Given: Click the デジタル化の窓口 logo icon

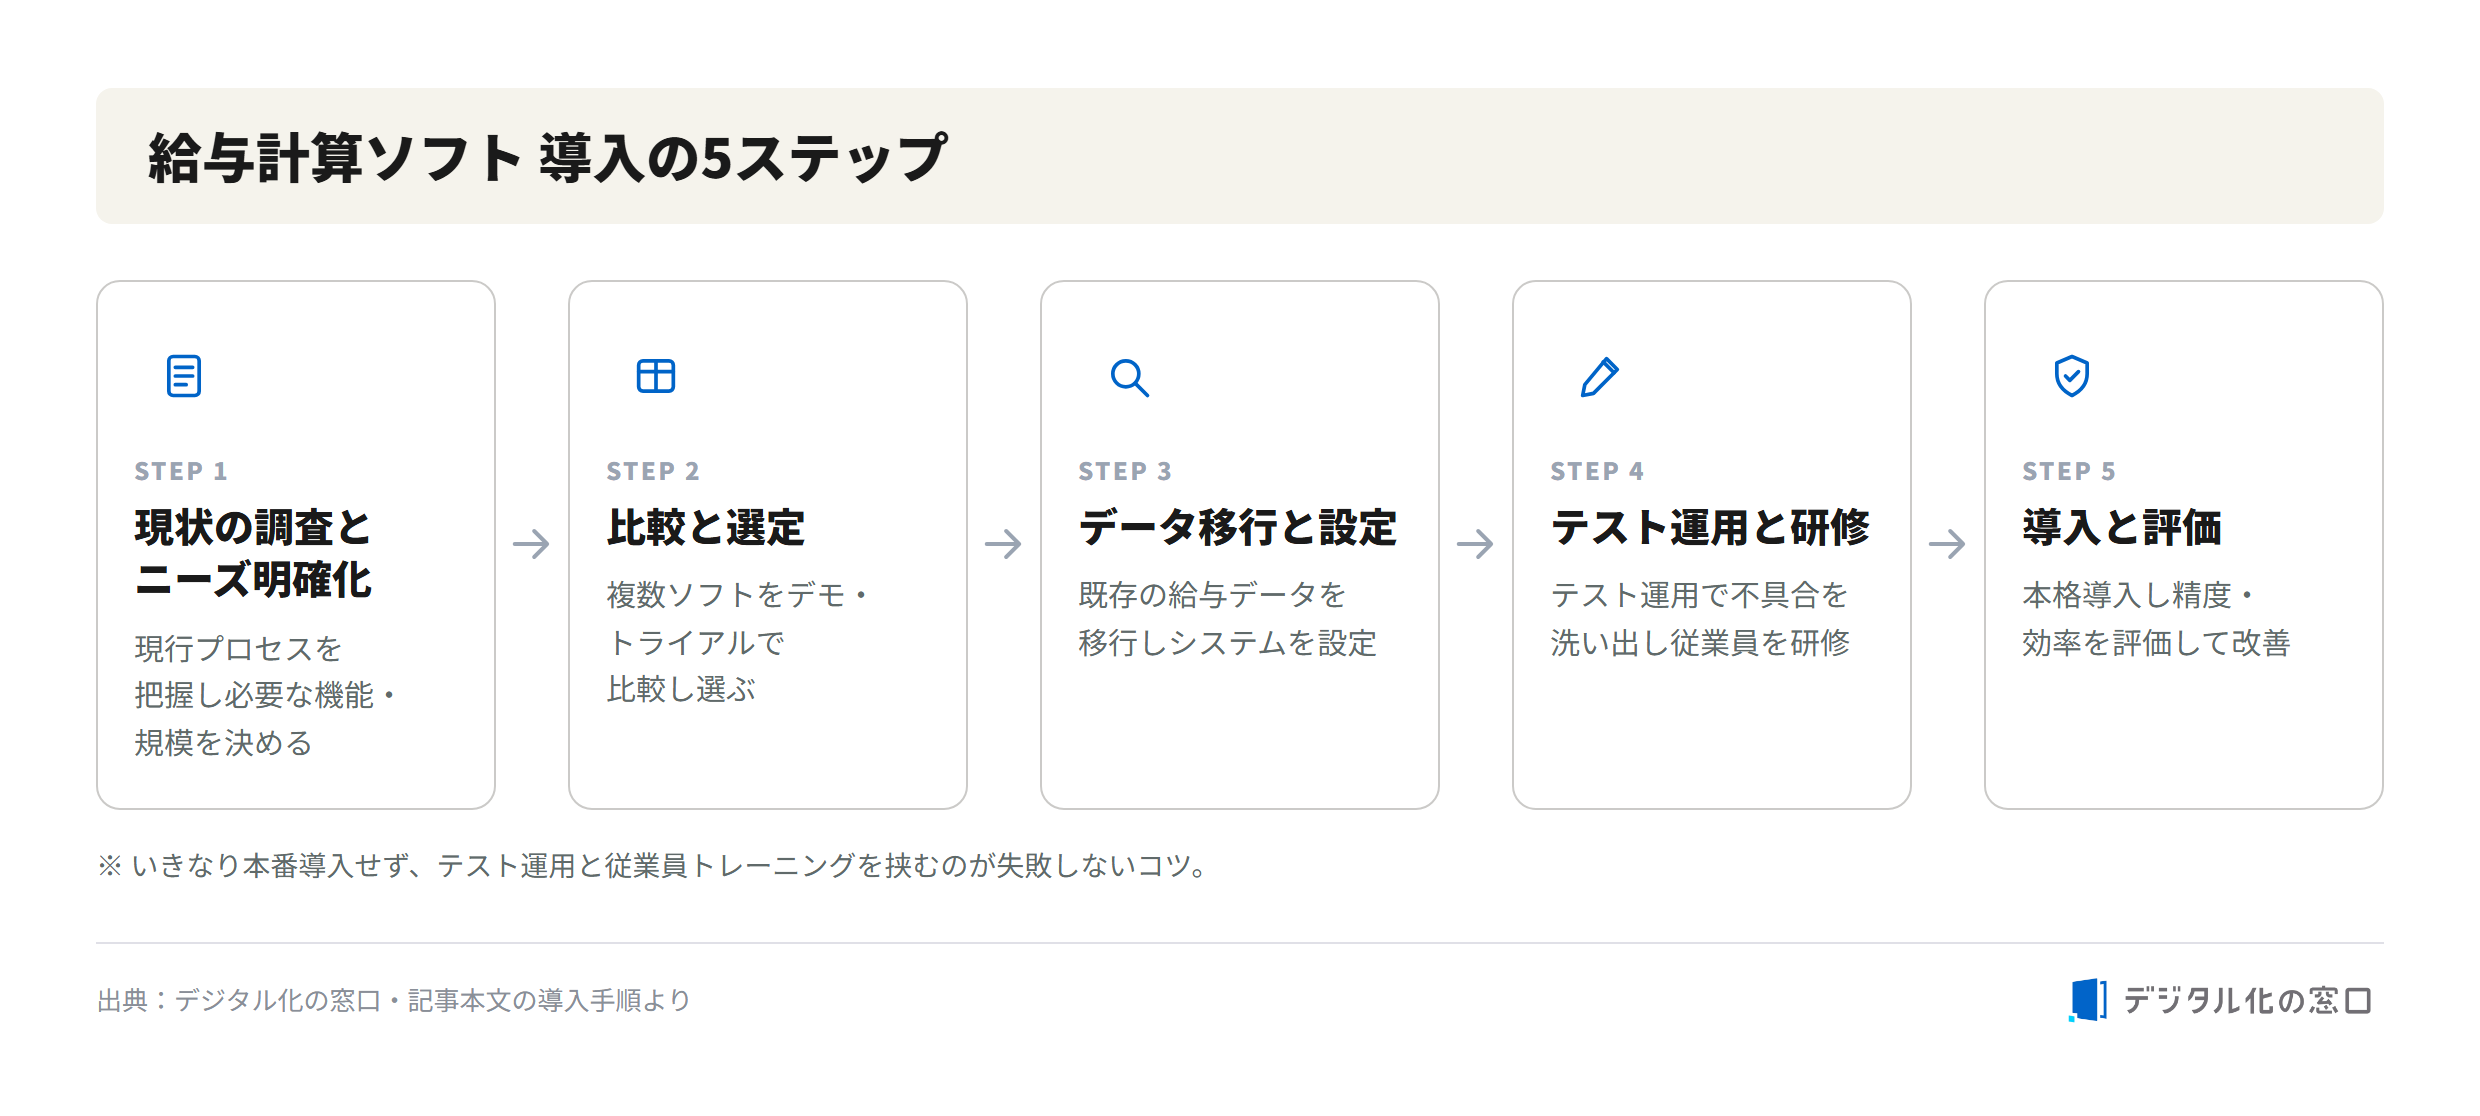Looking at the screenshot, I should 2088,1000.
